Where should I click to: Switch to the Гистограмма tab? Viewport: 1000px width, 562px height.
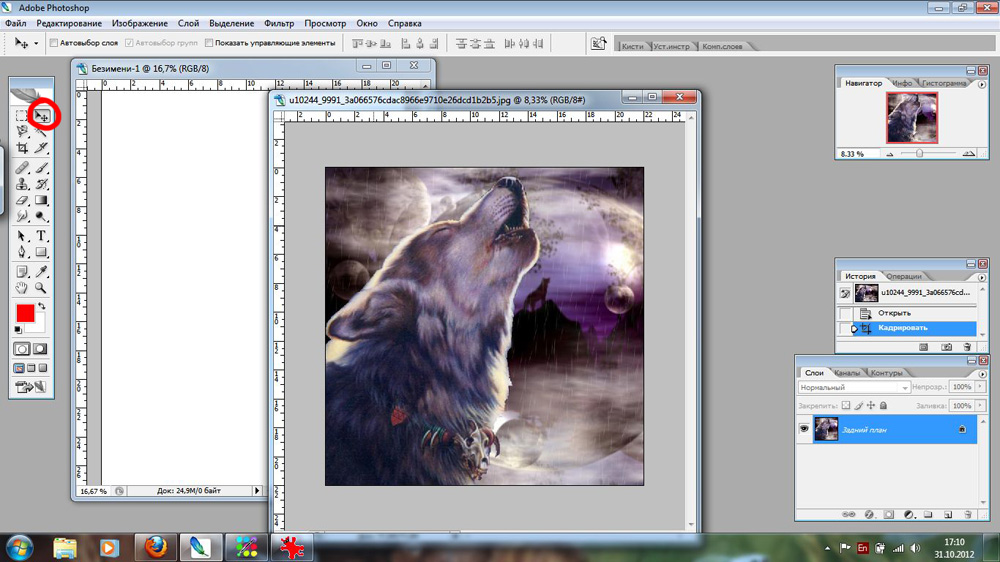click(x=944, y=83)
